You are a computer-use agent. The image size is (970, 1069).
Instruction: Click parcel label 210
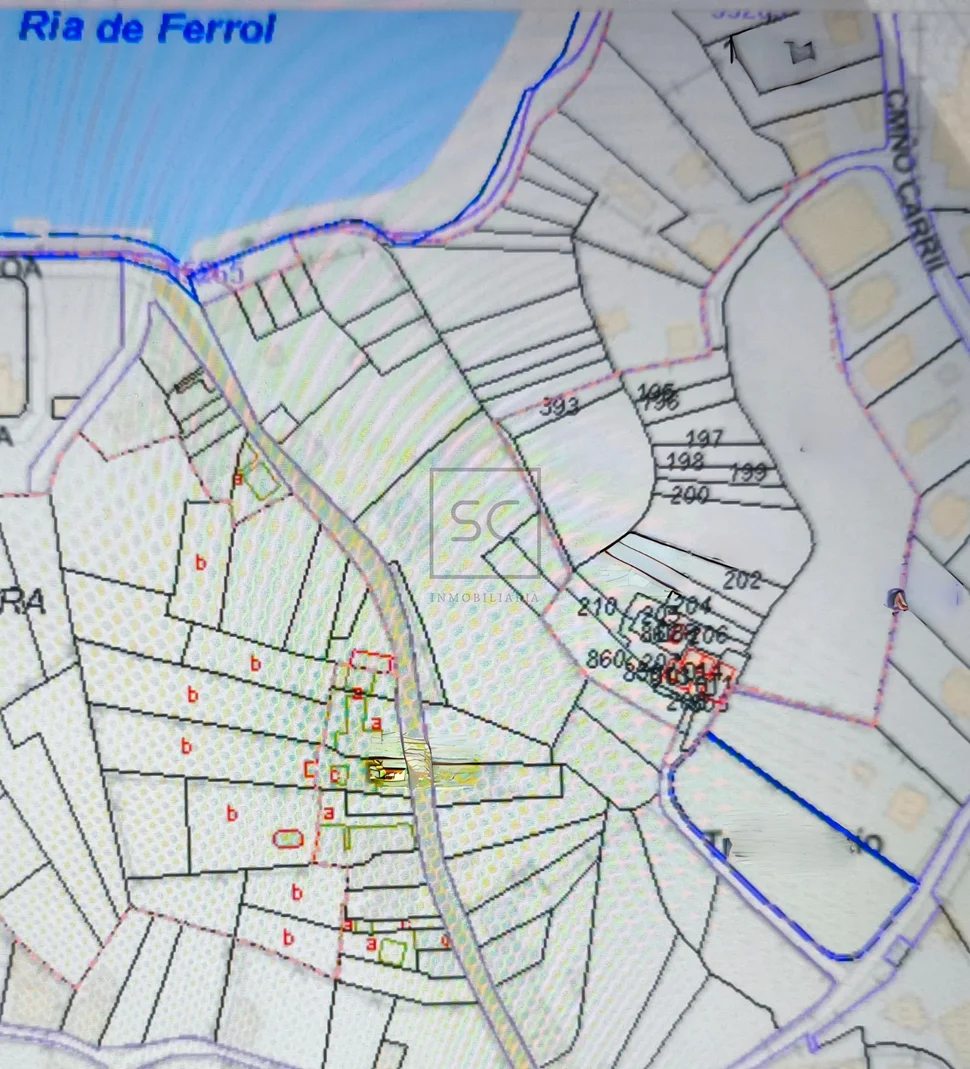[596, 606]
